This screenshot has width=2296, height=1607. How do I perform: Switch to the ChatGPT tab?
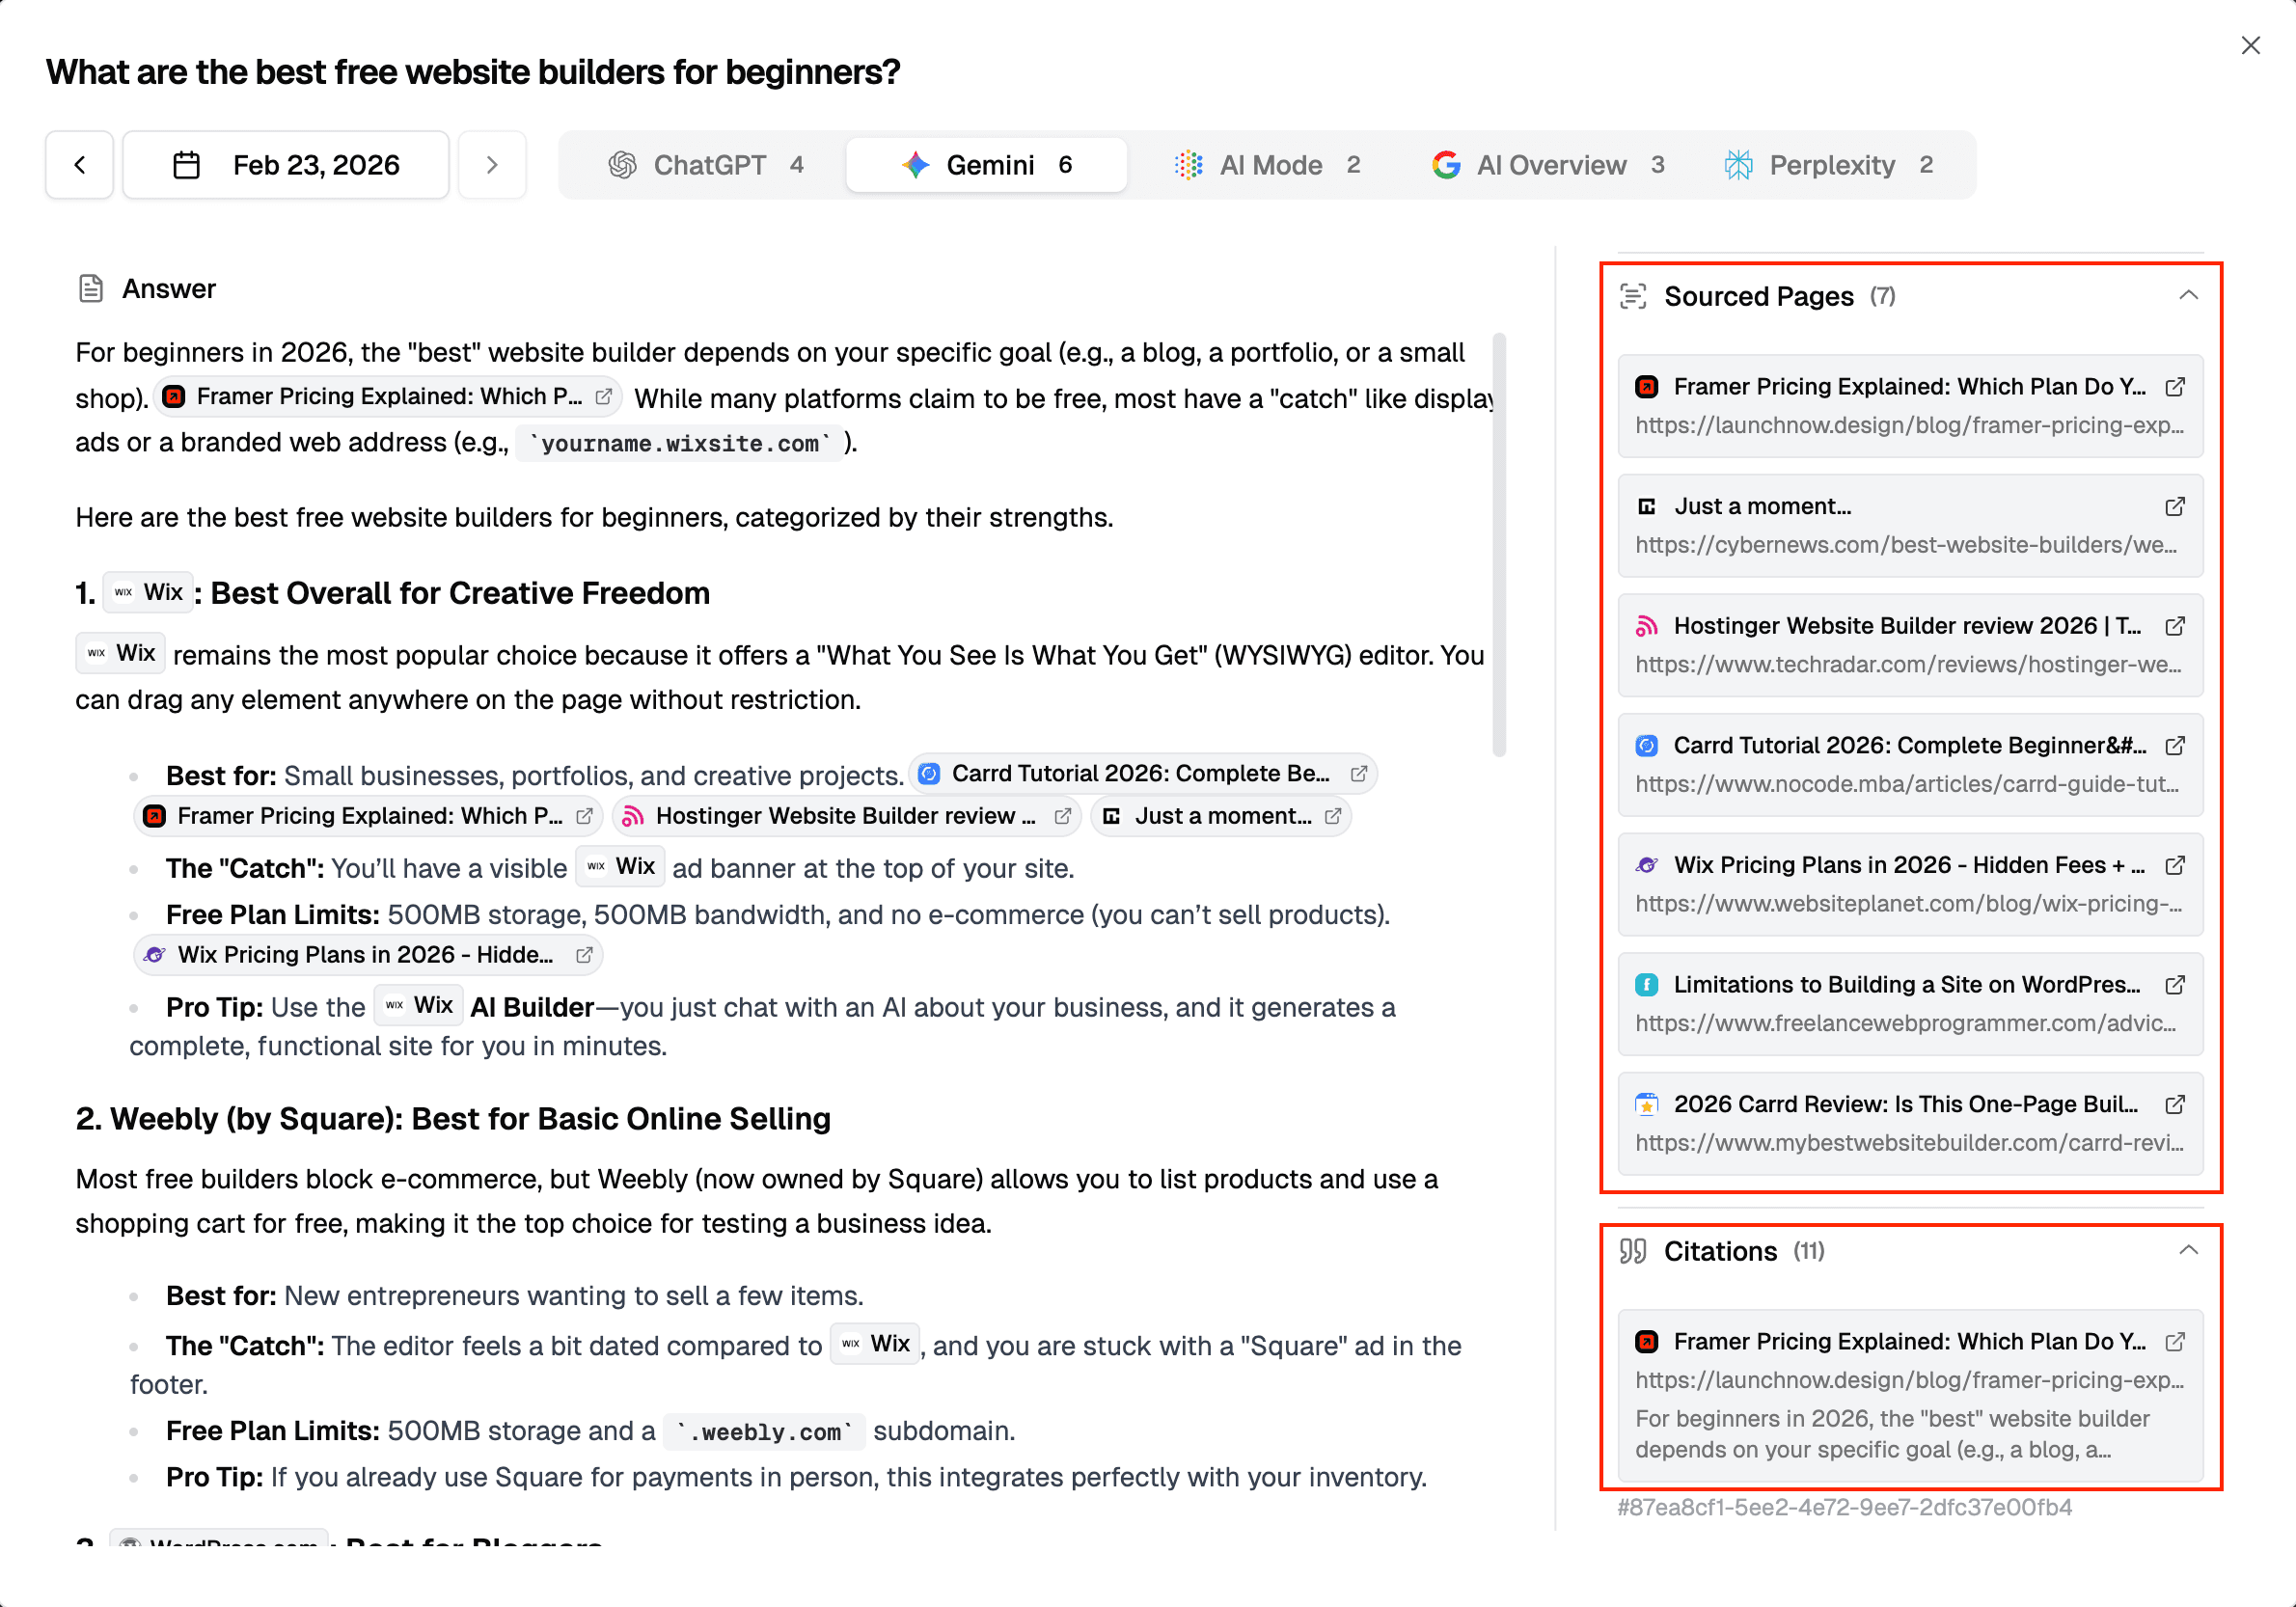pyautogui.click(x=705, y=165)
